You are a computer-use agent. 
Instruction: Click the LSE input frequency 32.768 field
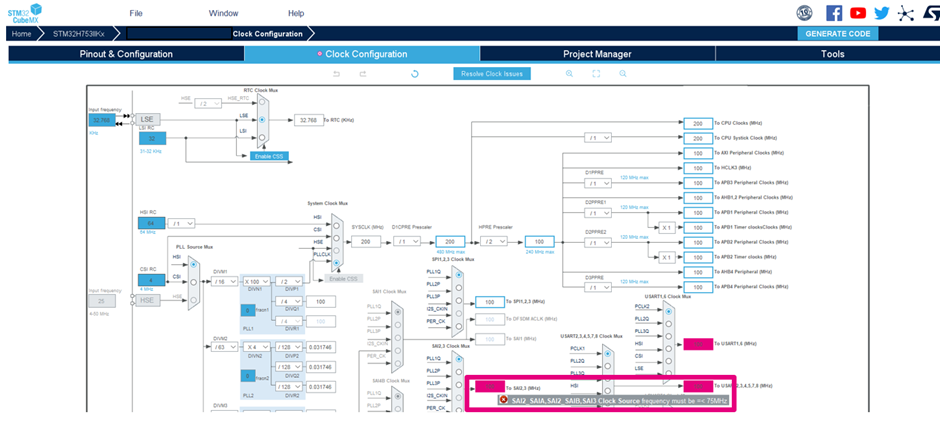[x=102, y=120]
